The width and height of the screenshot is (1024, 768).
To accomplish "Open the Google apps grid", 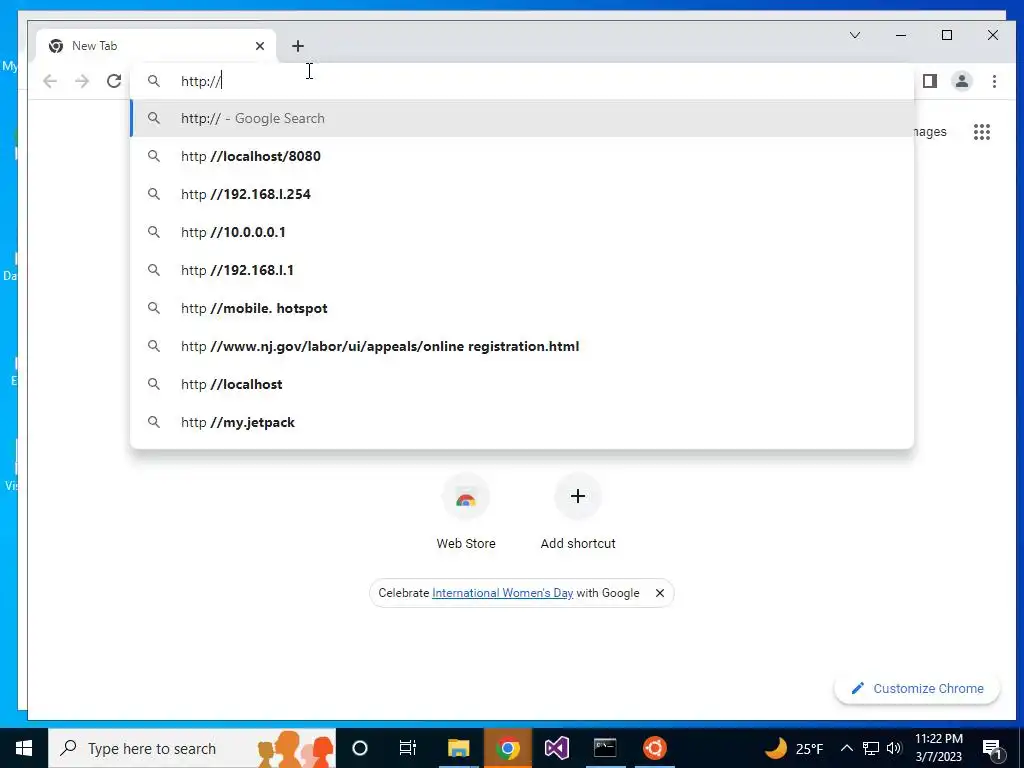I will [982, 132].
